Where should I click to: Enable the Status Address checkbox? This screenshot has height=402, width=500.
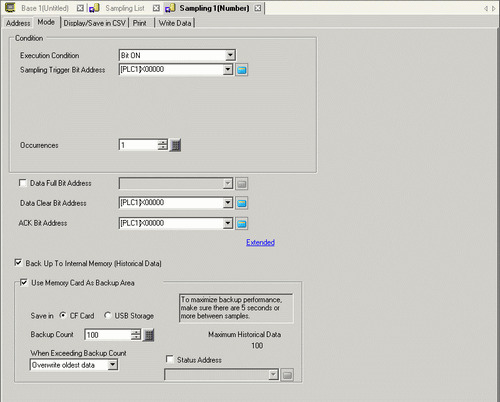tap(170, 359)
